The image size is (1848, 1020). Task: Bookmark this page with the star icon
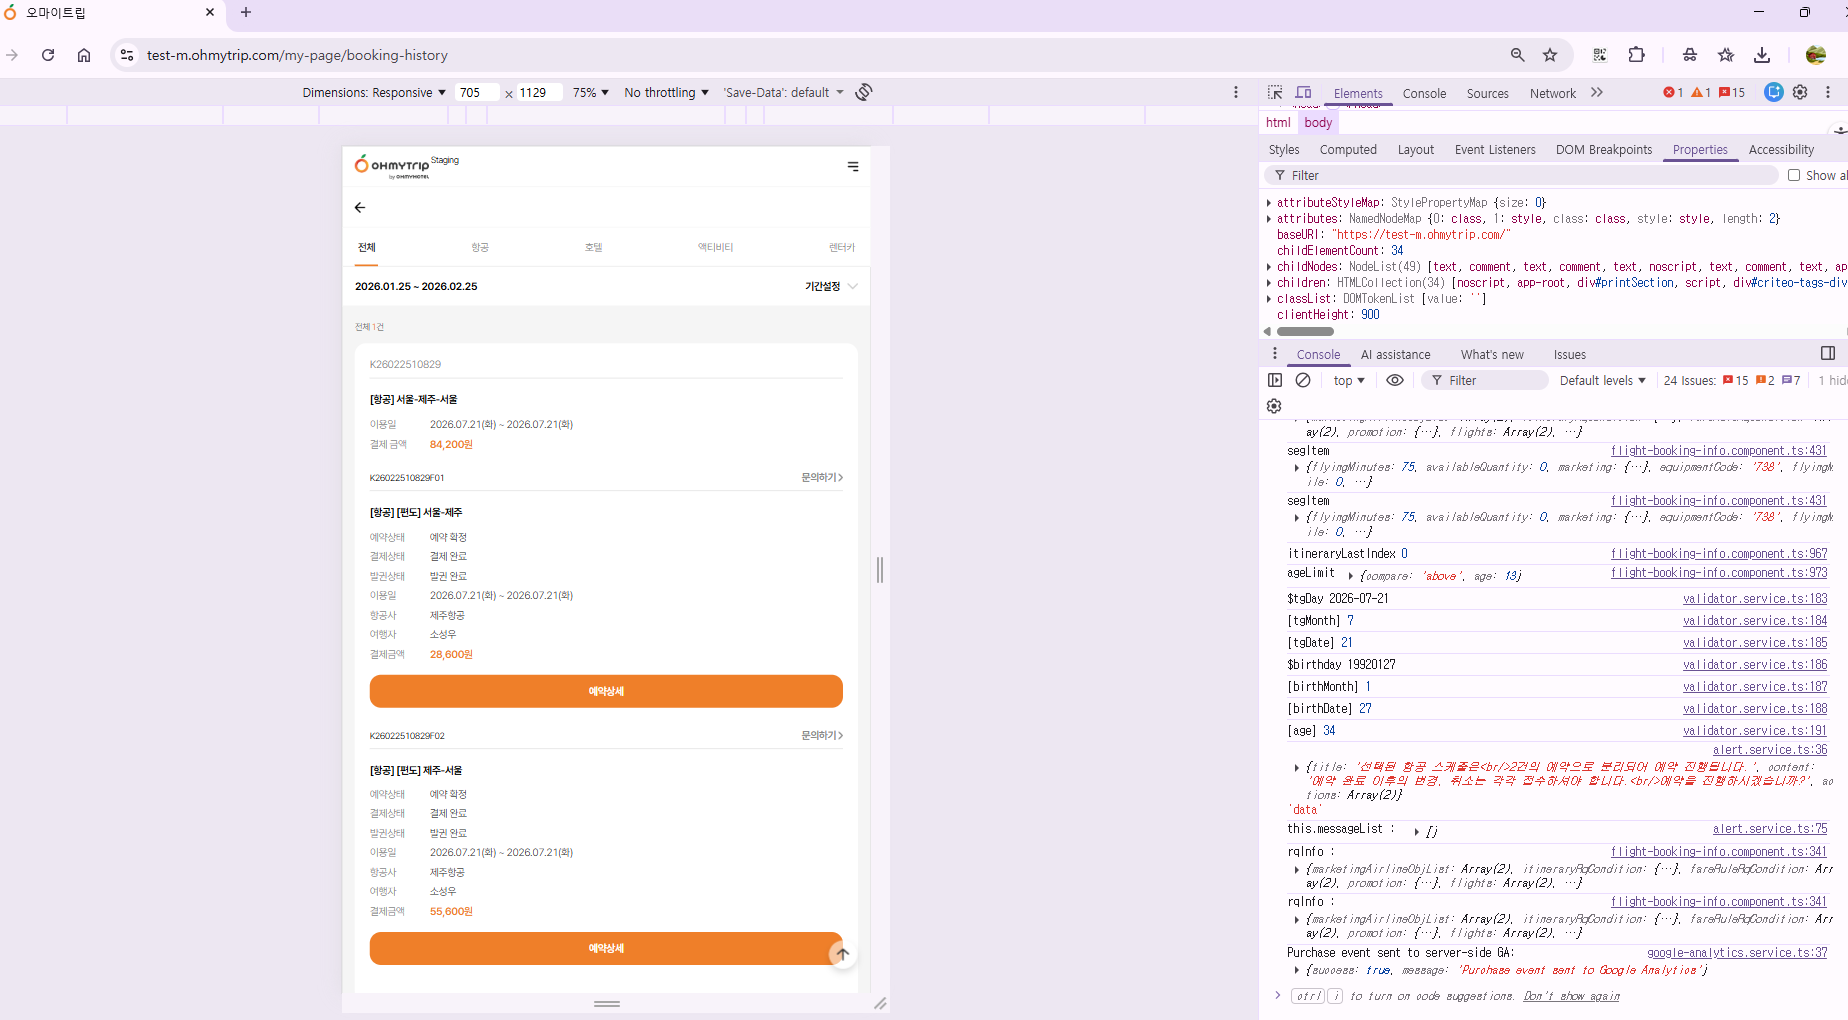1550,55
